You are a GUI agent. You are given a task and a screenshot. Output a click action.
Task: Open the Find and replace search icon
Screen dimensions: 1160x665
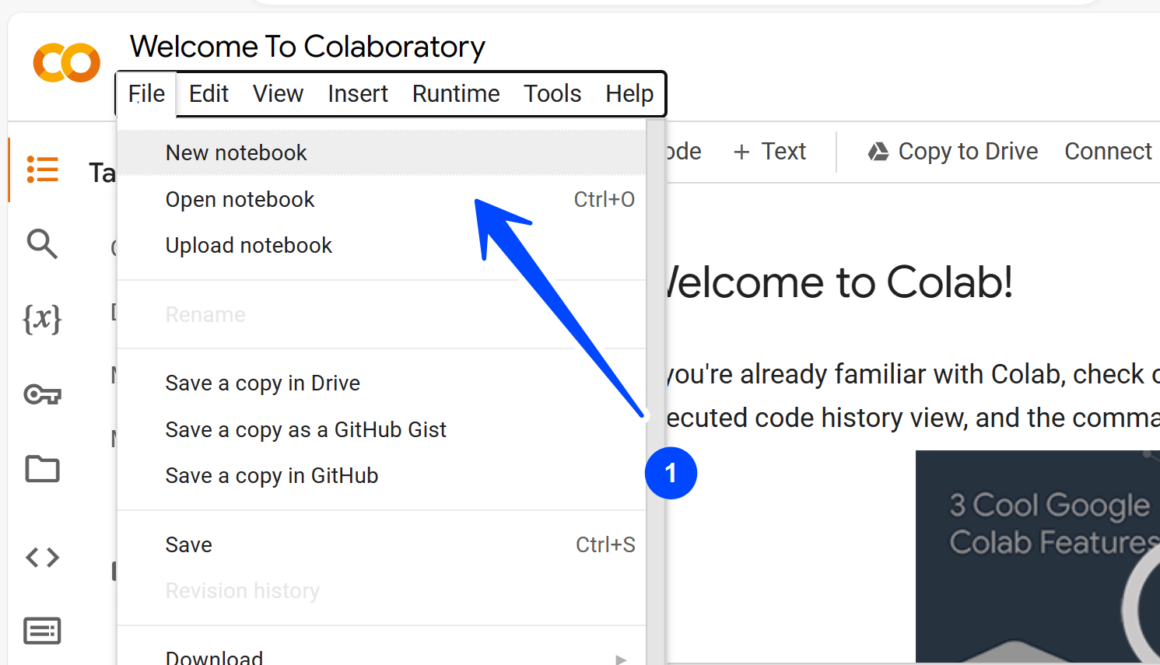[42, 244]
